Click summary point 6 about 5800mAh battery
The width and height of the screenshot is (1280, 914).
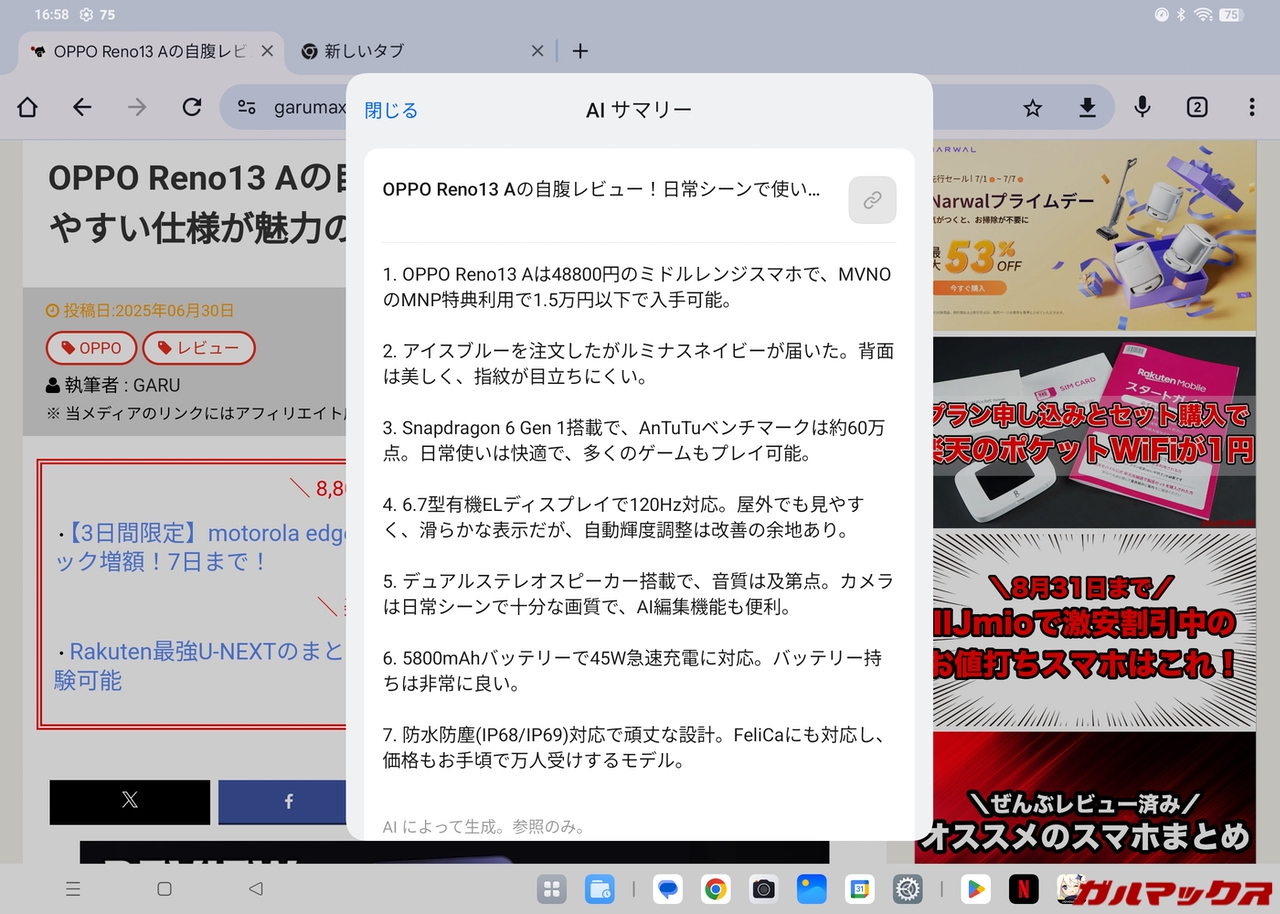click(632, 671)
